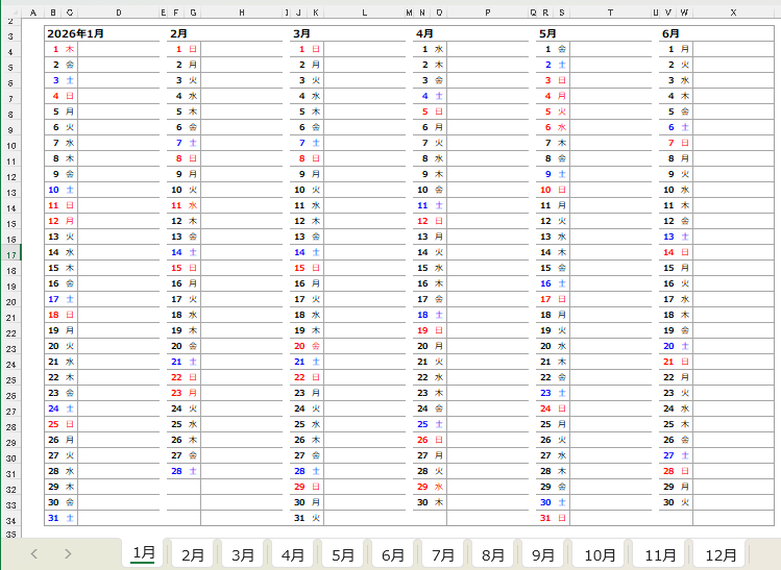
Task: Open the 10月 sheet tab
Action: click(600, 554)
